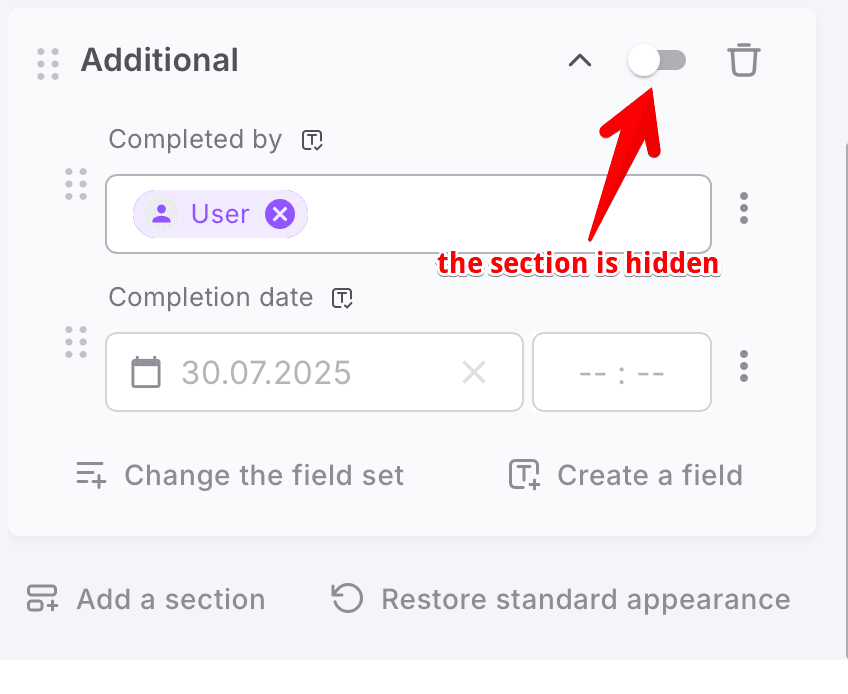Toggle visibility of the Additional section
The height and width of the screenshot is (694, 848).
(x=657, y=60)
